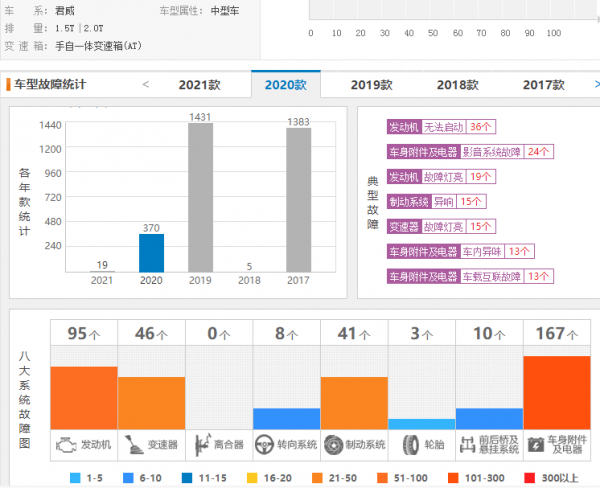
Task: Open the 2018款 model year tab
Action: click(457, 85)
